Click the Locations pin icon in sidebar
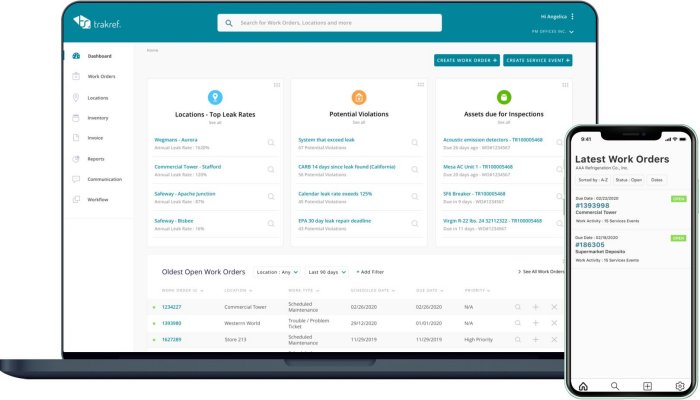 click(76, 97)
